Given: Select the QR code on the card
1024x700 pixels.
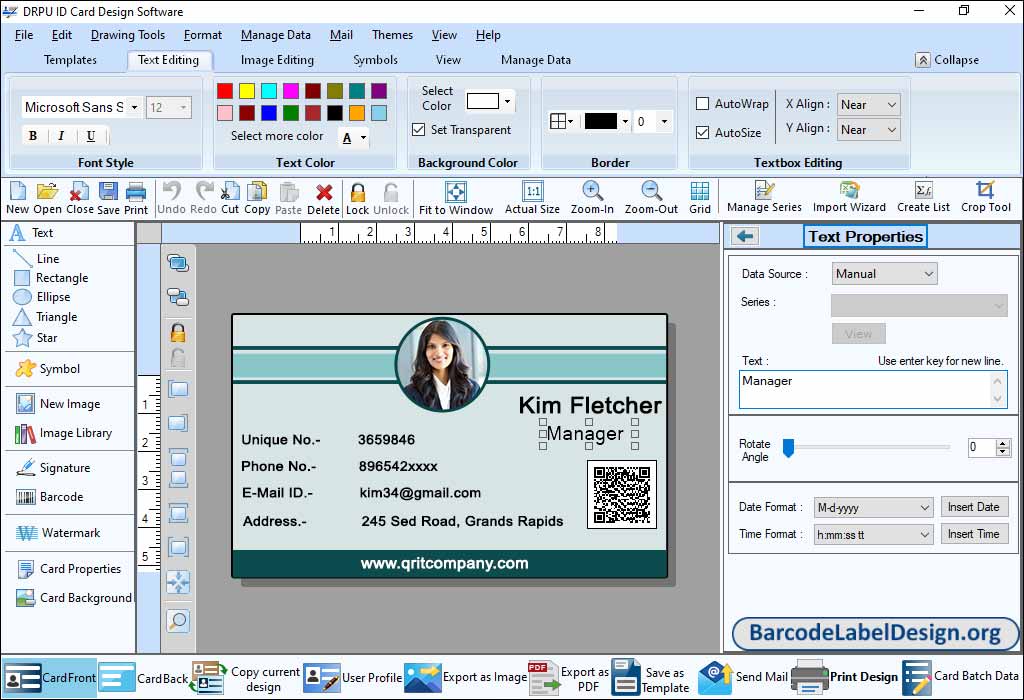Looking at the screenshot, I should pos(622,494).
